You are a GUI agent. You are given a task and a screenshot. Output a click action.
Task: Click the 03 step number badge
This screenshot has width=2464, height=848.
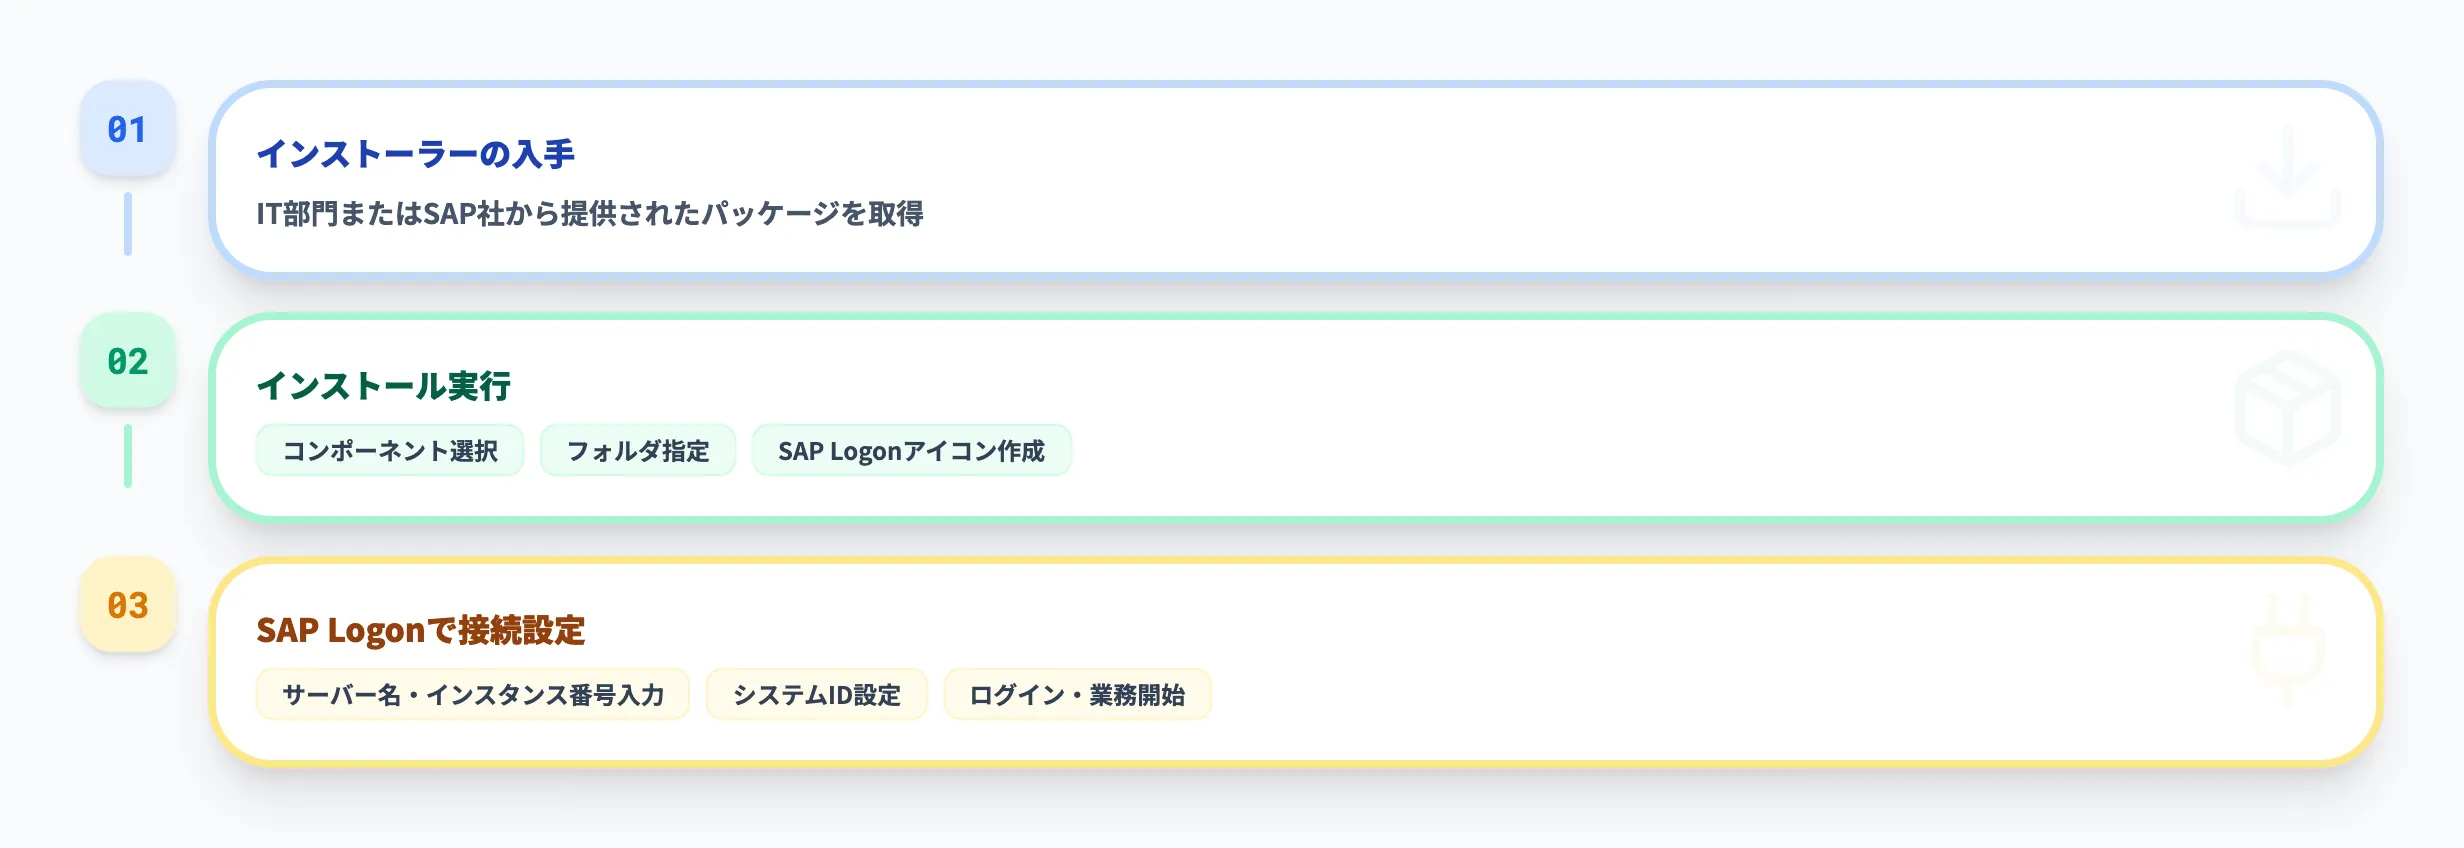click(x=128, y=605)
